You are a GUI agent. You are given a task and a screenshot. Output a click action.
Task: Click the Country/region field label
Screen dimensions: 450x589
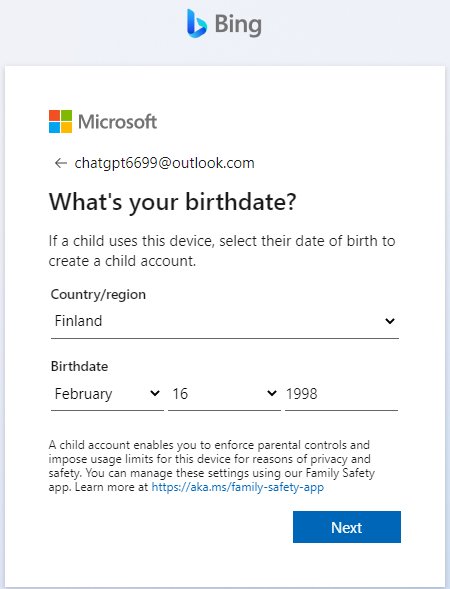(x=98, y=294)
